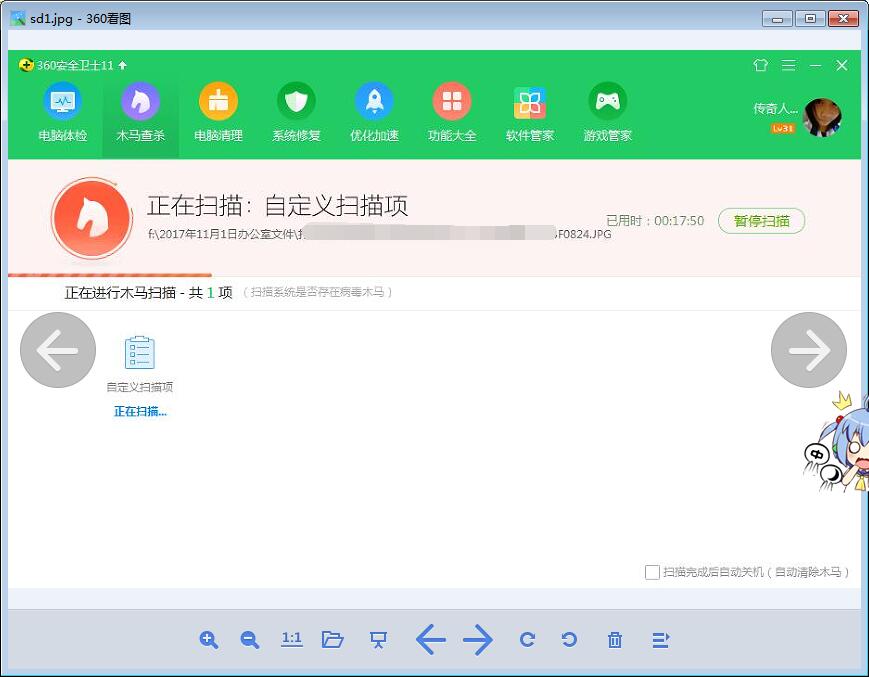The height and width of the screenshot is (677, 869).
Task: Delete the current image via trash icon
Action: tap(614, 640)
